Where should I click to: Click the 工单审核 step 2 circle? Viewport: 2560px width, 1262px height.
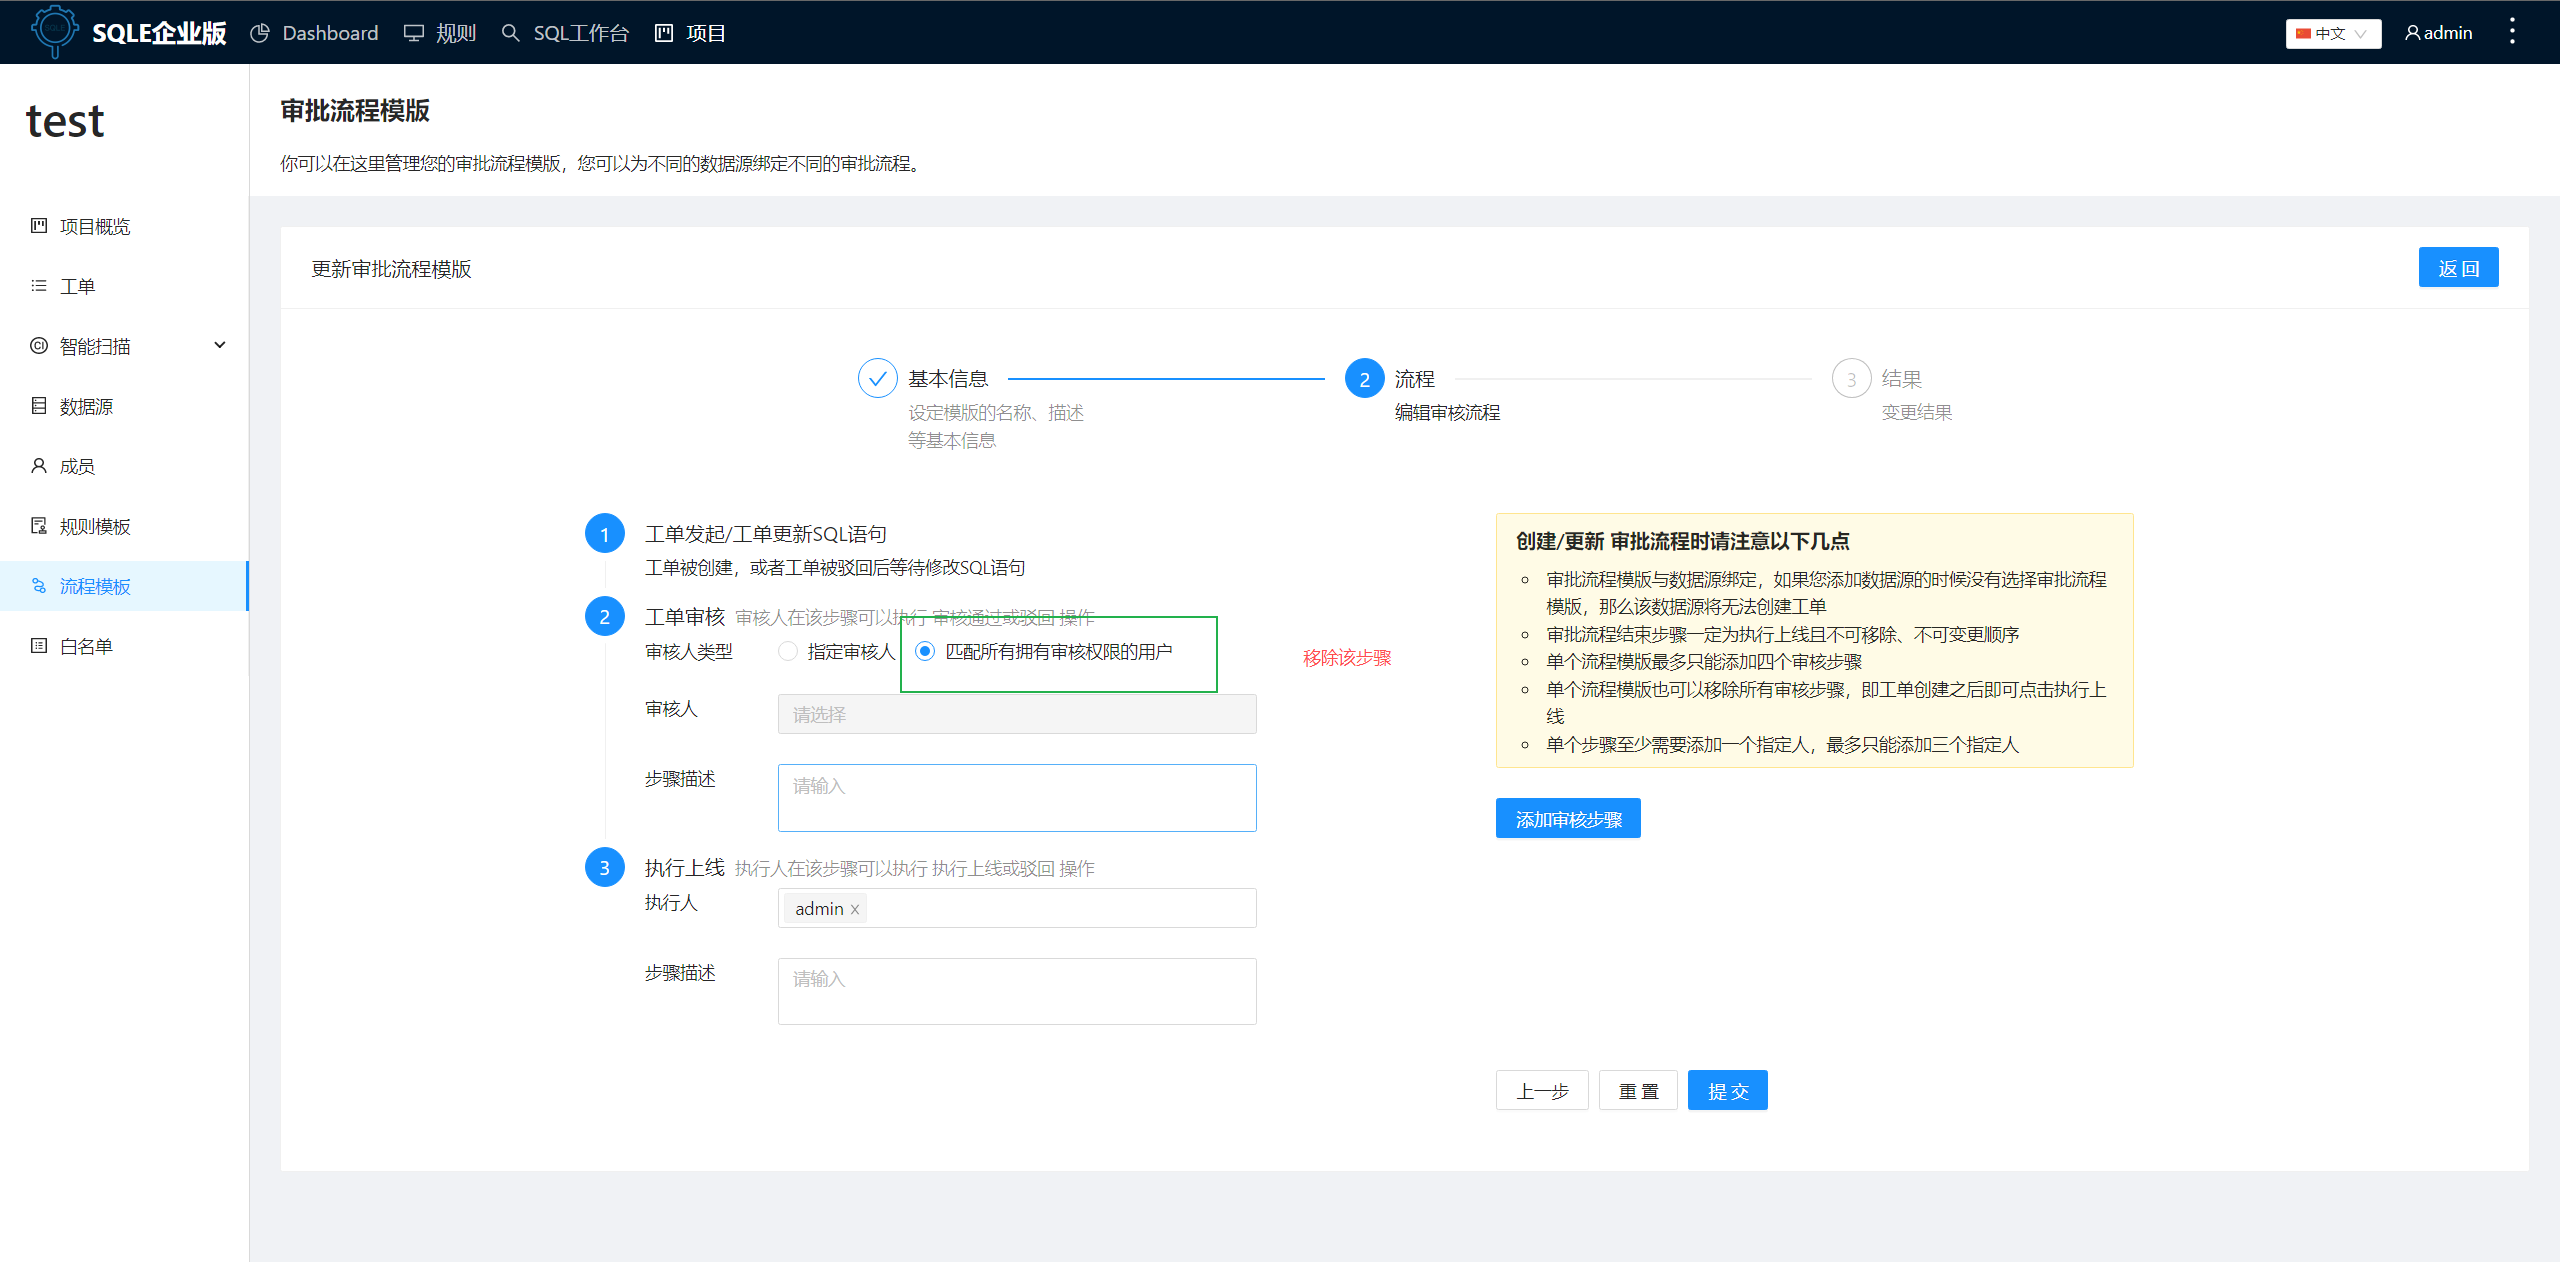coord(604,617)
